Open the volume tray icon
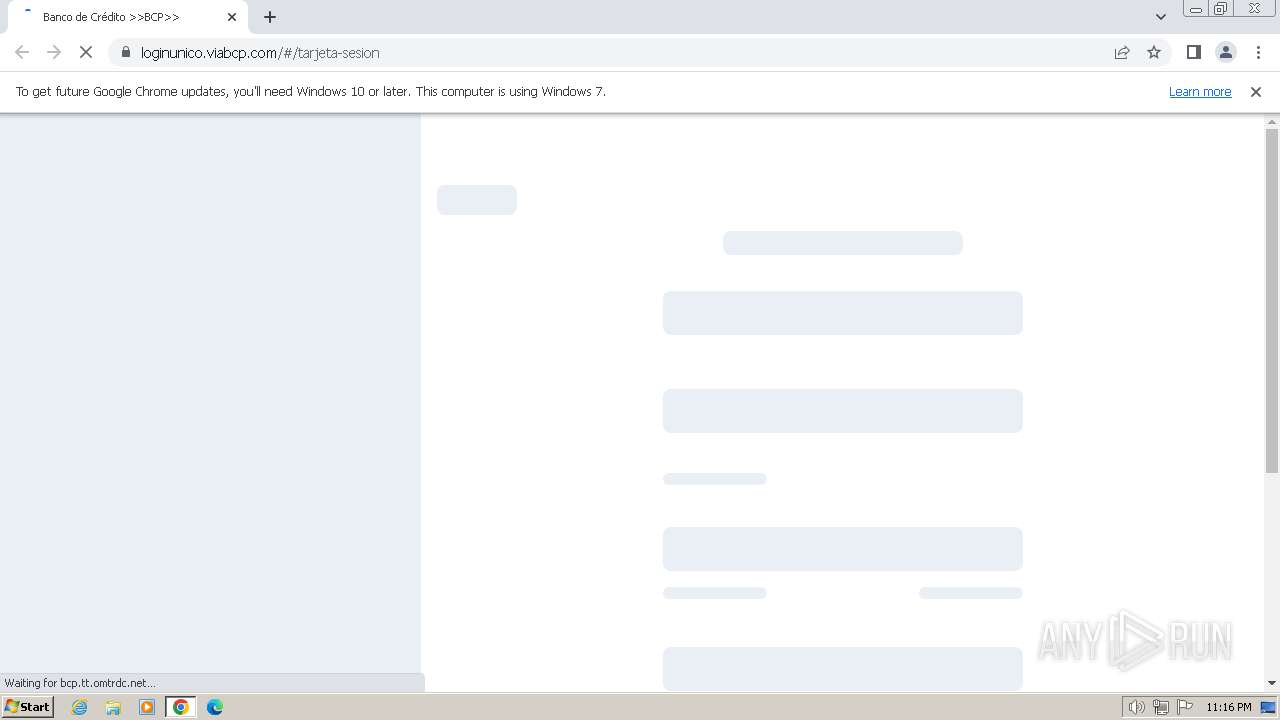1280x720 pixels. tap(1136, 707)
